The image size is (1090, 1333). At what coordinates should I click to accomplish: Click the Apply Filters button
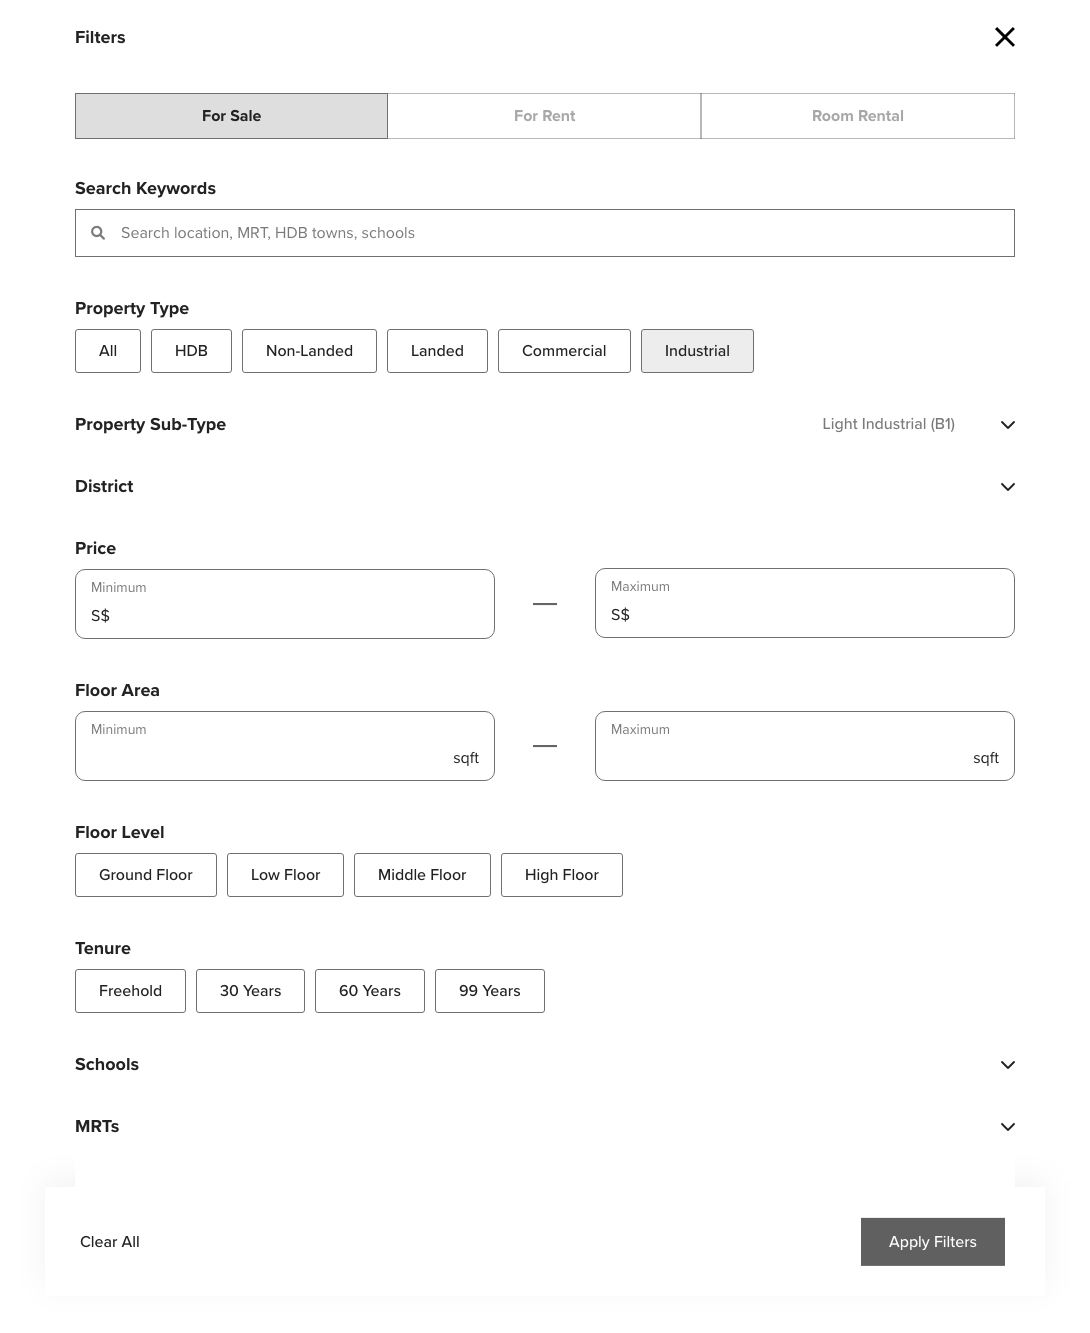(x=933, y=1242)
